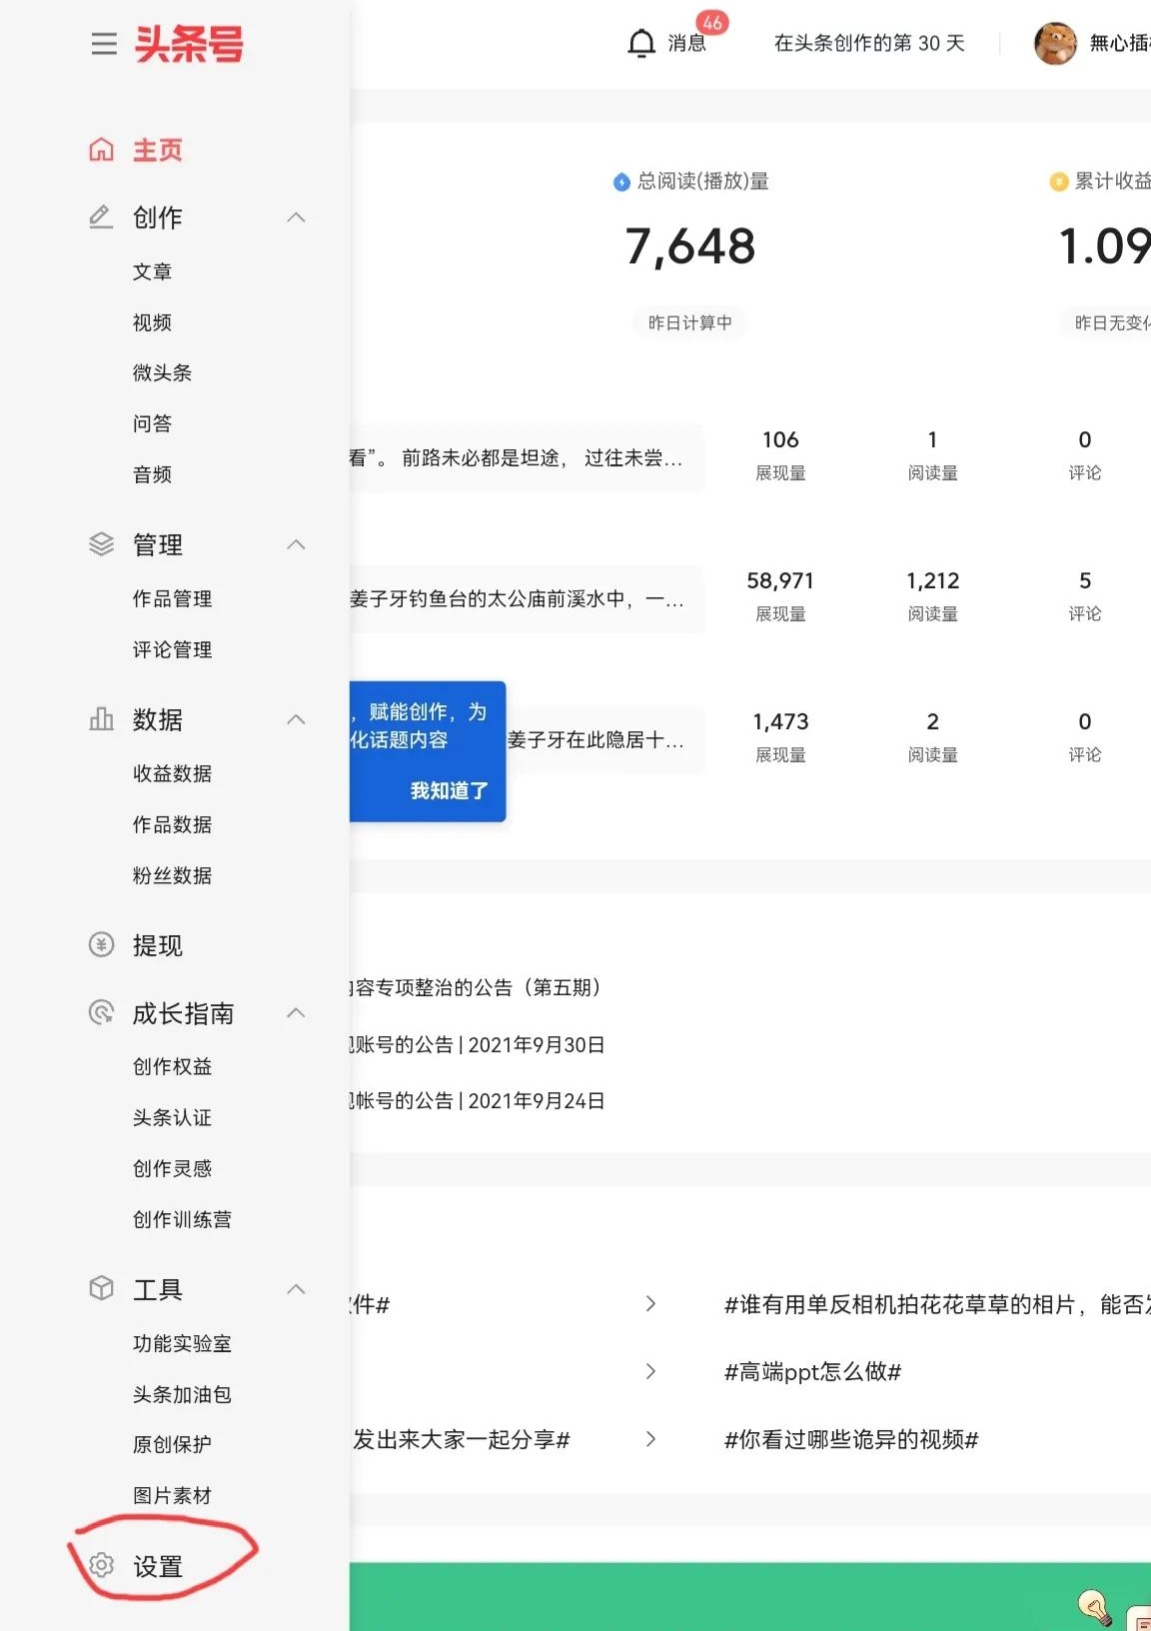Dismiss tooltip with 我知道了 button
1151x1631 pixels.
pyautogui.click(x=449, y=791)
